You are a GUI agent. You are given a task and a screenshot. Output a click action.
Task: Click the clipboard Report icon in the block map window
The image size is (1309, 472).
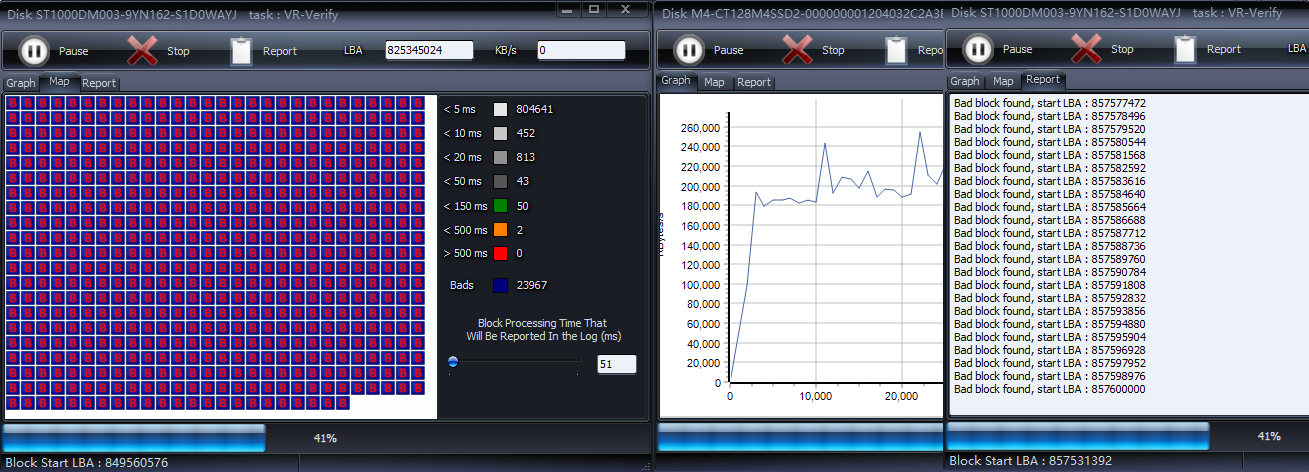point(241,50)
